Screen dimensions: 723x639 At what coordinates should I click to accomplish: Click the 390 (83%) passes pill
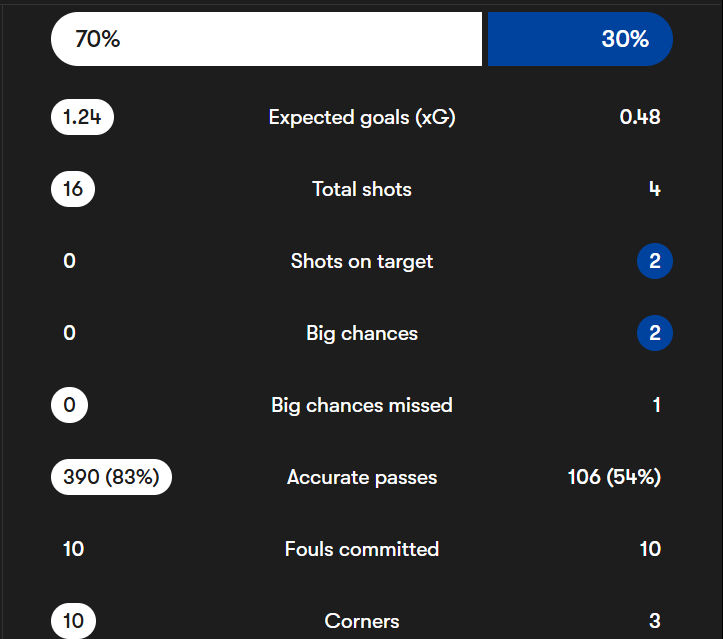click(x=111, y=477)
